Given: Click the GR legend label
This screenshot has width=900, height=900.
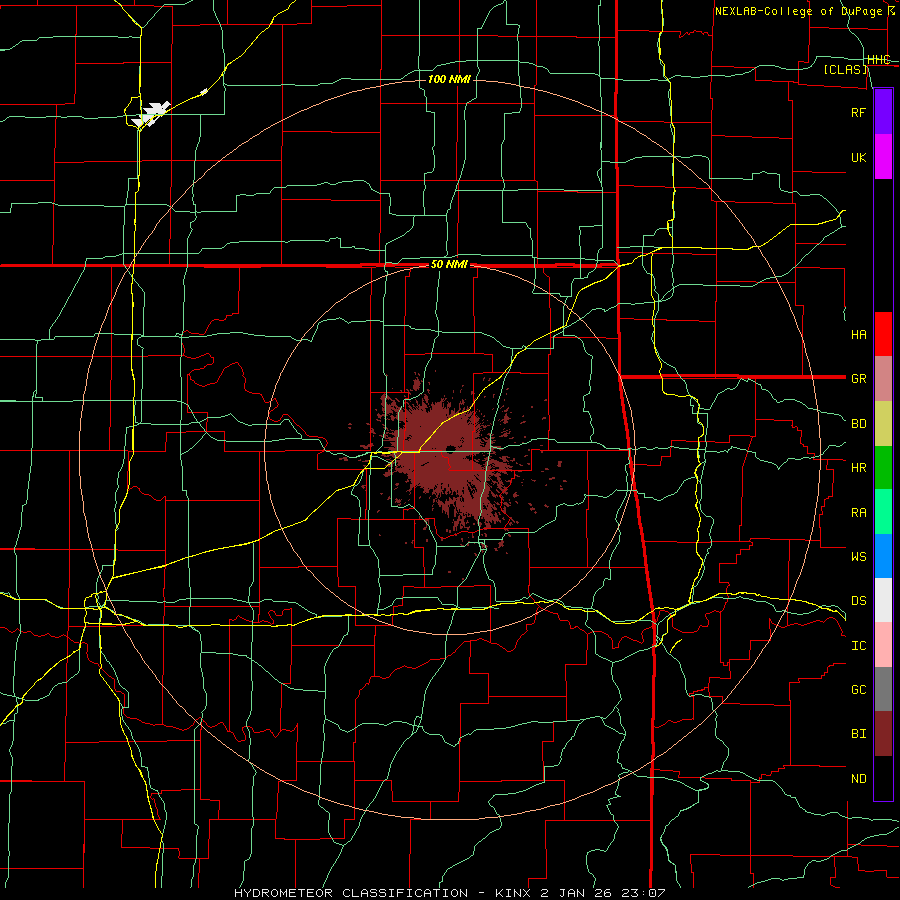Looking at the screenshot, I should point(858,379).
